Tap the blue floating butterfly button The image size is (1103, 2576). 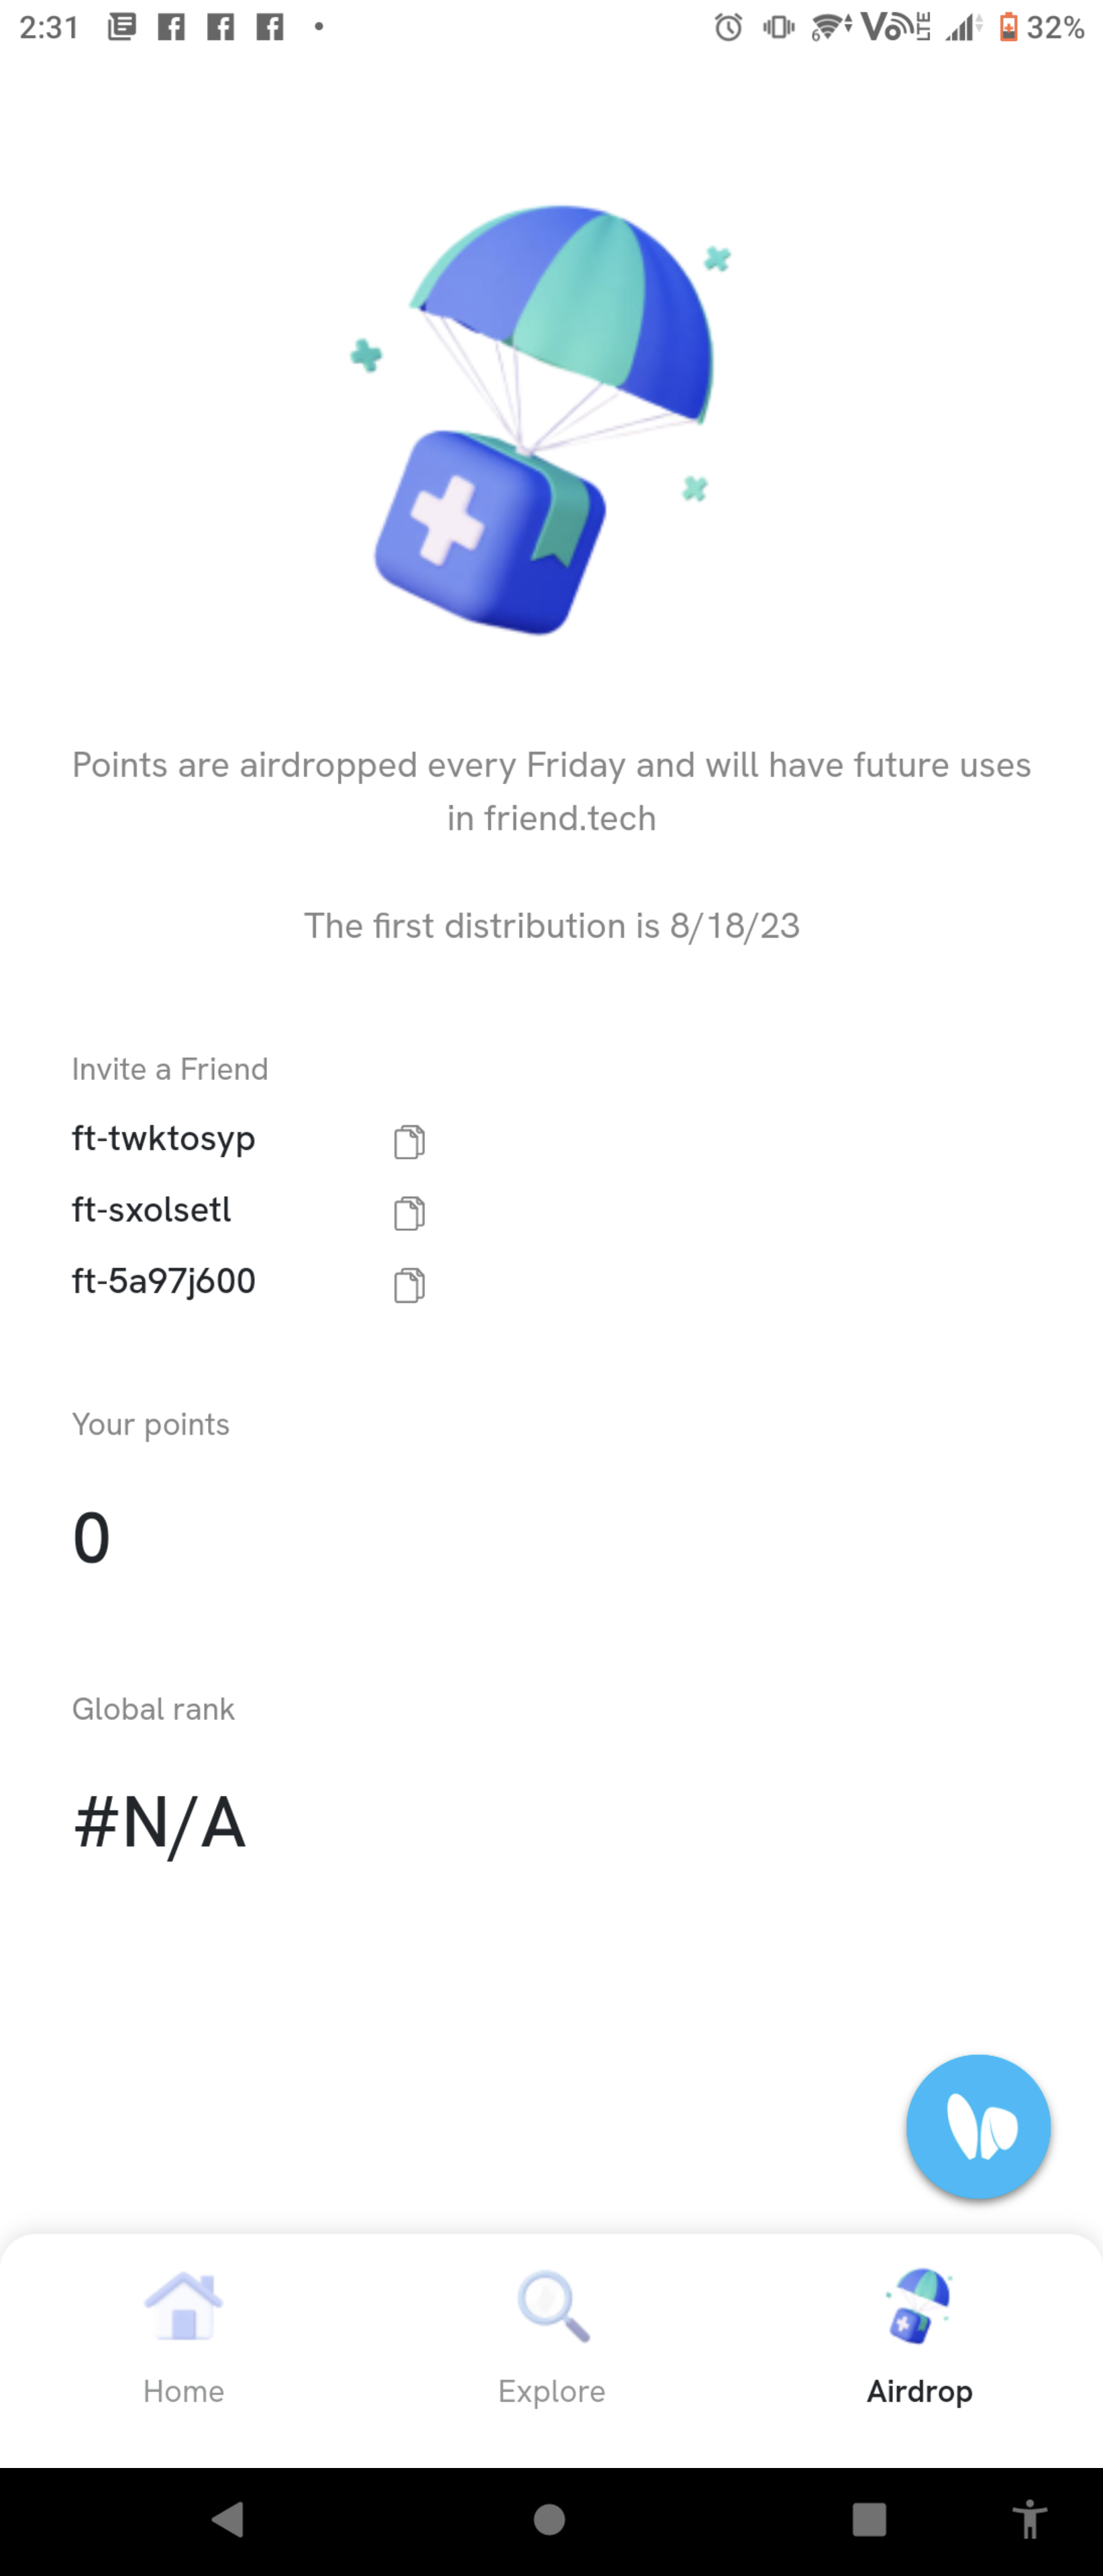coord(978,2127)
